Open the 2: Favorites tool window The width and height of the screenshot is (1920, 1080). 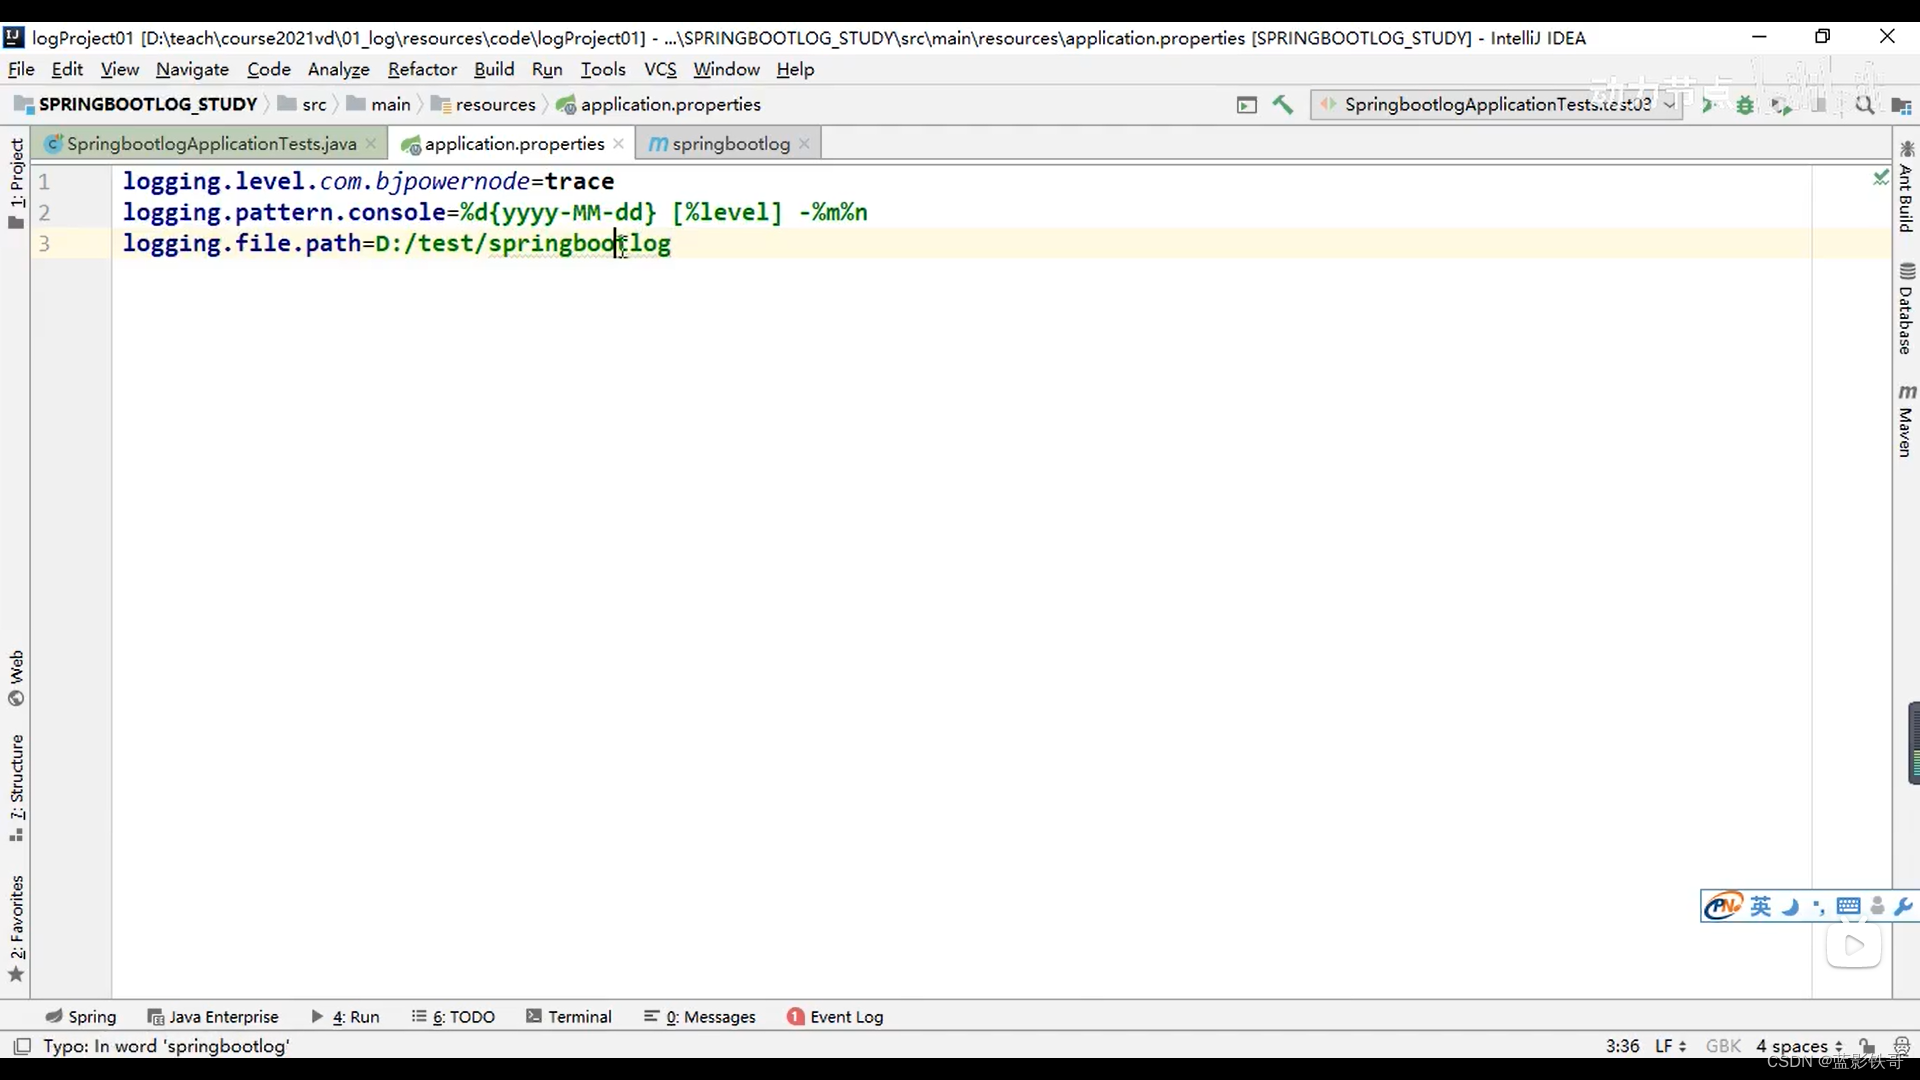tap(16, 929)
